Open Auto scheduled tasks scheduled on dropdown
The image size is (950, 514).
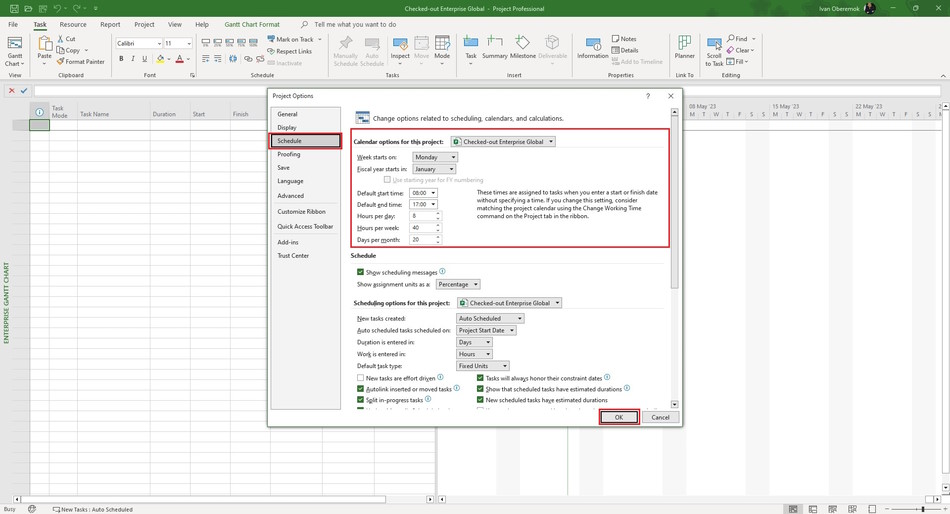[486, 330]
